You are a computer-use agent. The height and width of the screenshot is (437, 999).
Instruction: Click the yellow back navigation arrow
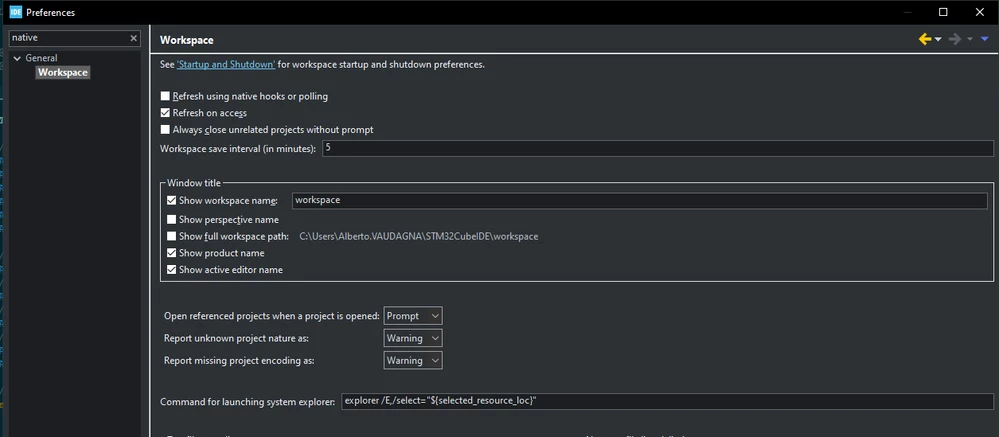[924, 39]
